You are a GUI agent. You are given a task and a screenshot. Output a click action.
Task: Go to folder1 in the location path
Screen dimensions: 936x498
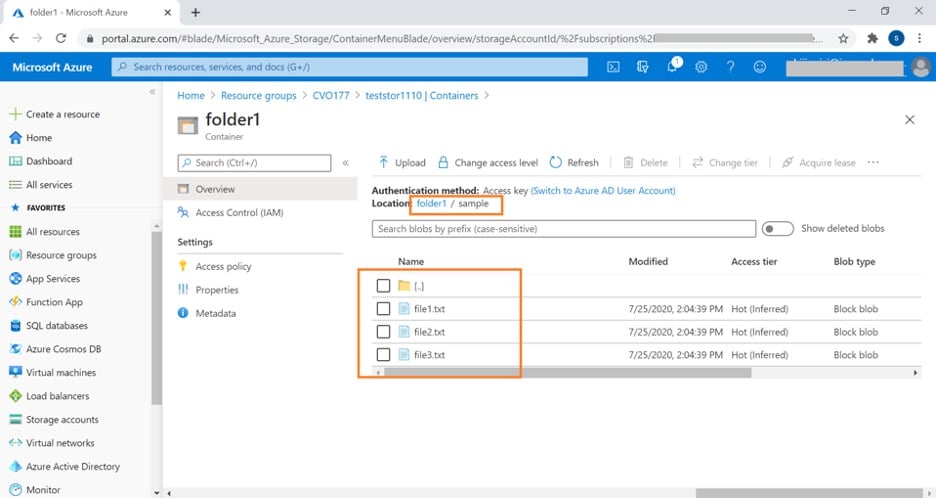pos(431,203)
